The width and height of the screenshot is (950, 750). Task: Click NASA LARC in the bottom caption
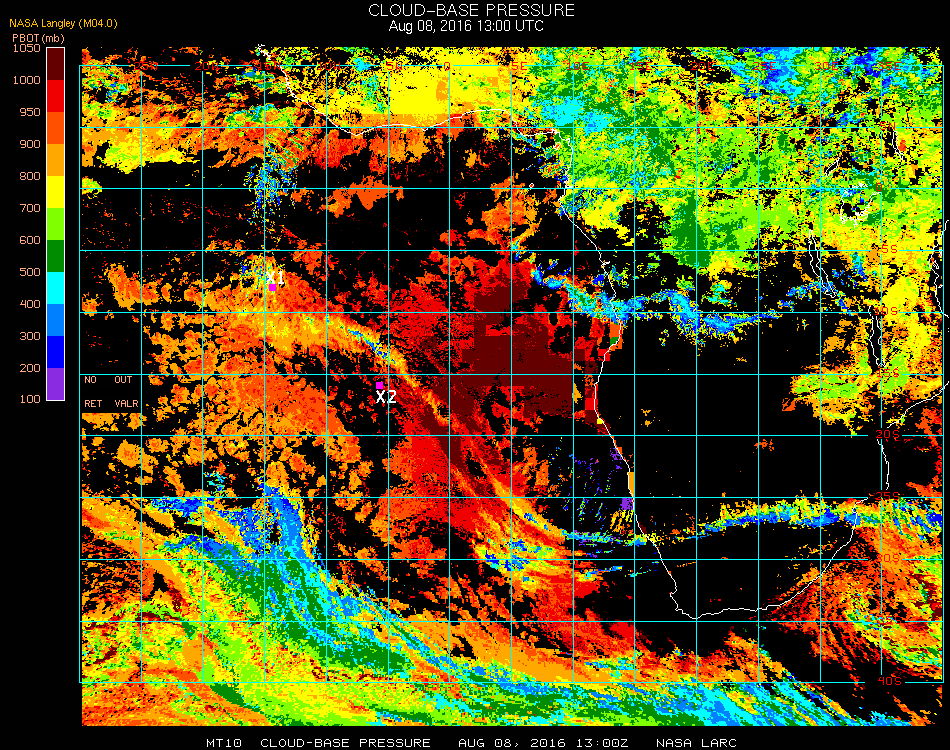(x=696, y=743)
